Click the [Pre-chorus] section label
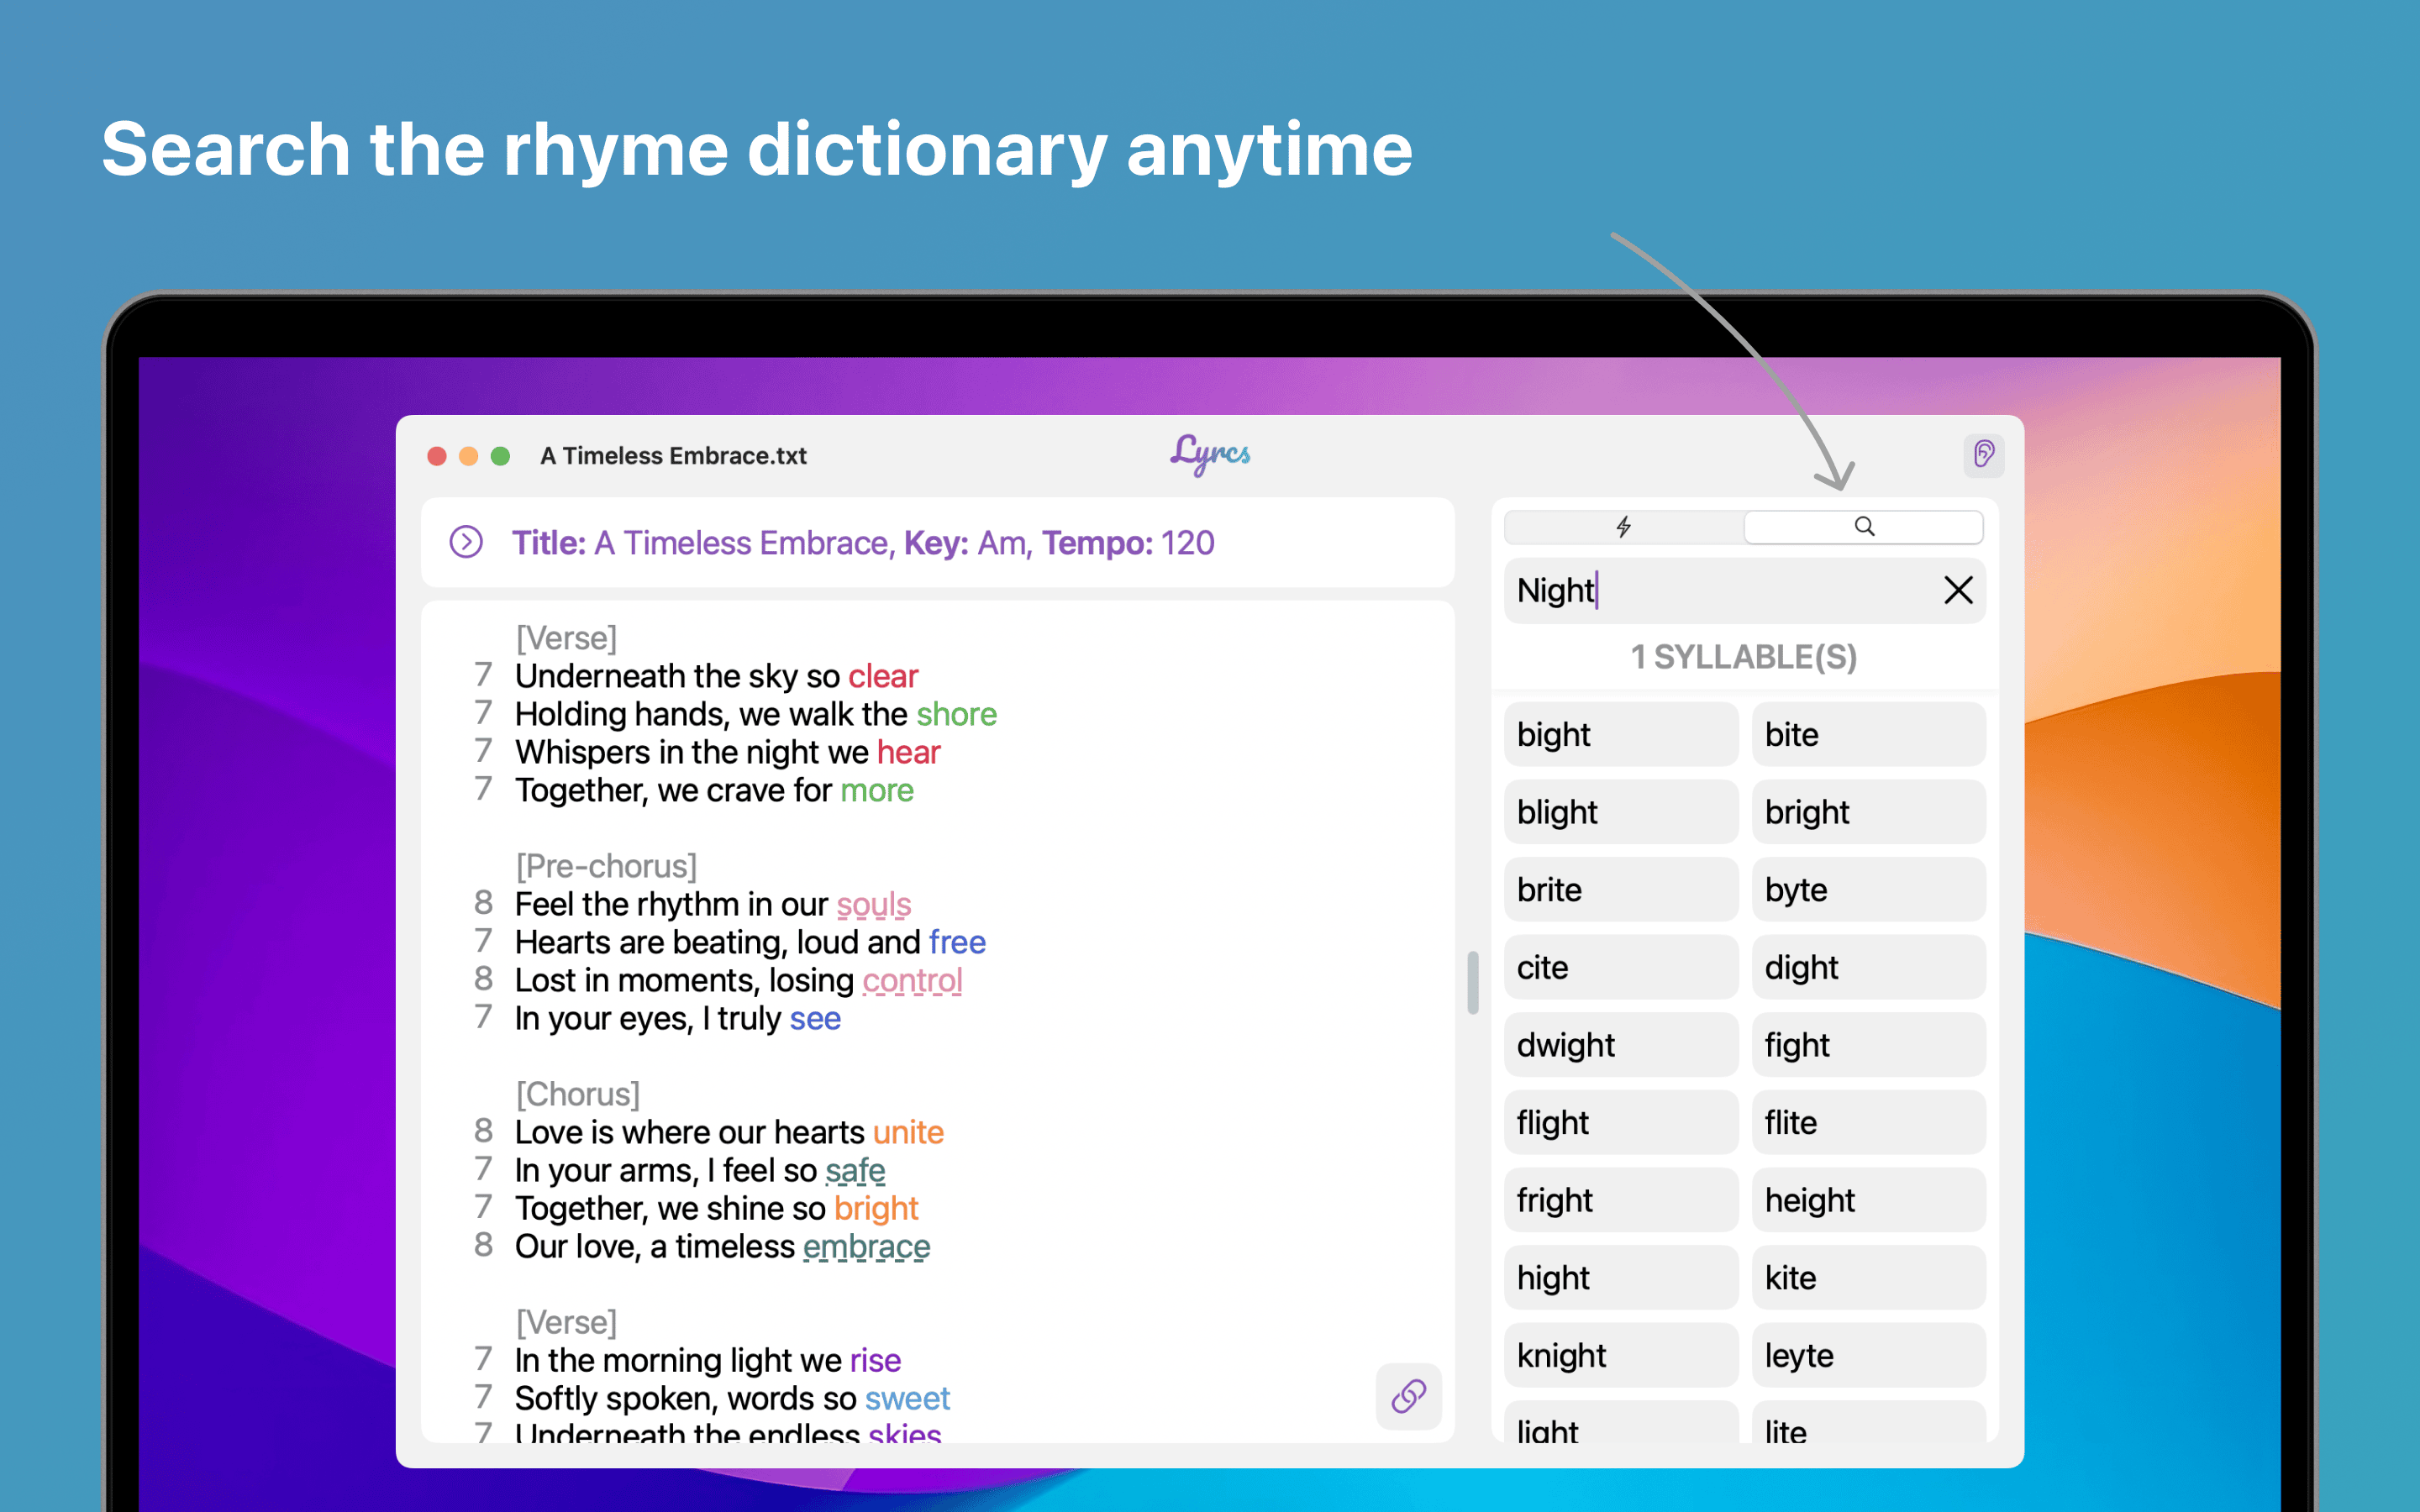This screenshot has width=2420, height=1512. [605, 866]
